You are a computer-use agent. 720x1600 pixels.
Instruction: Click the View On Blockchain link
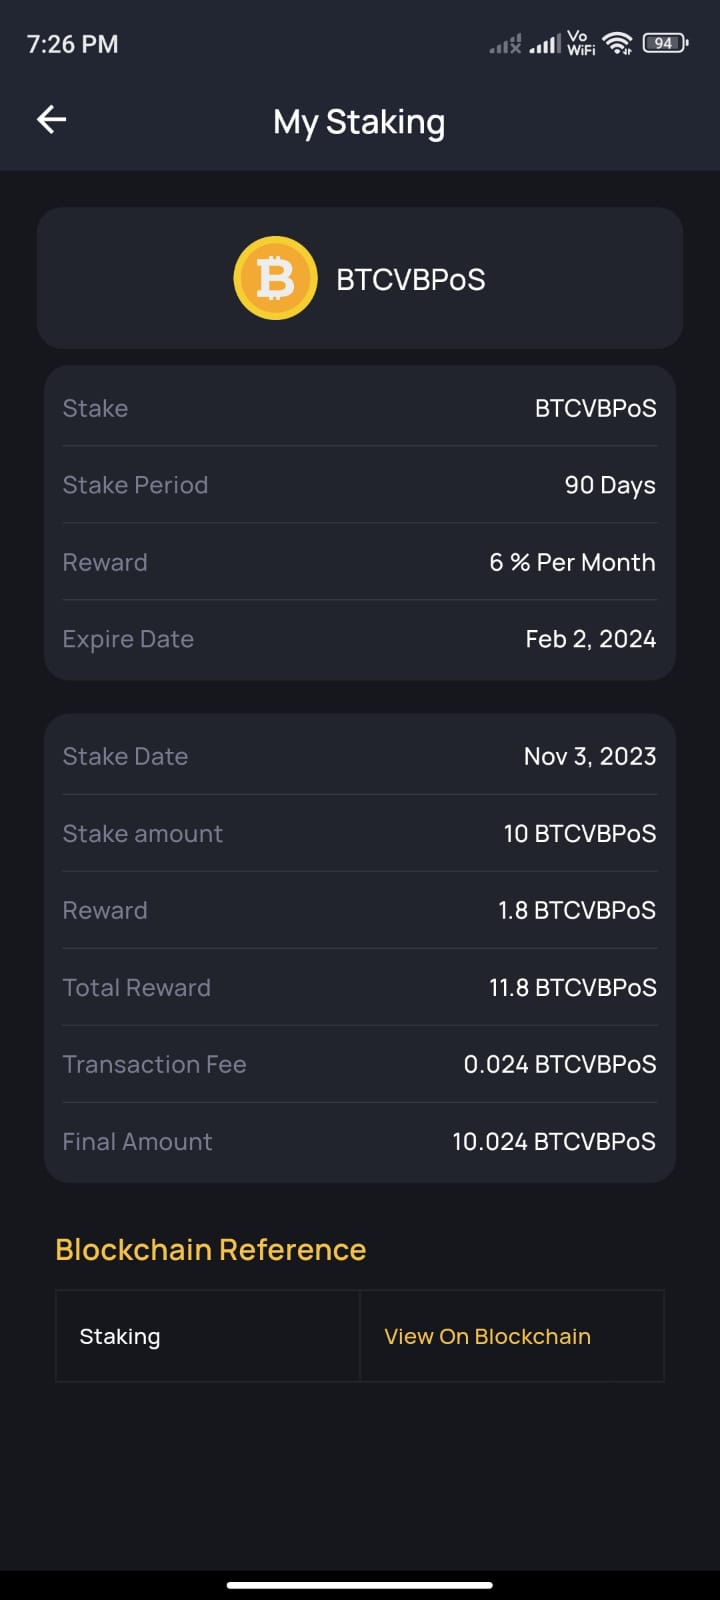(487, 1336)
